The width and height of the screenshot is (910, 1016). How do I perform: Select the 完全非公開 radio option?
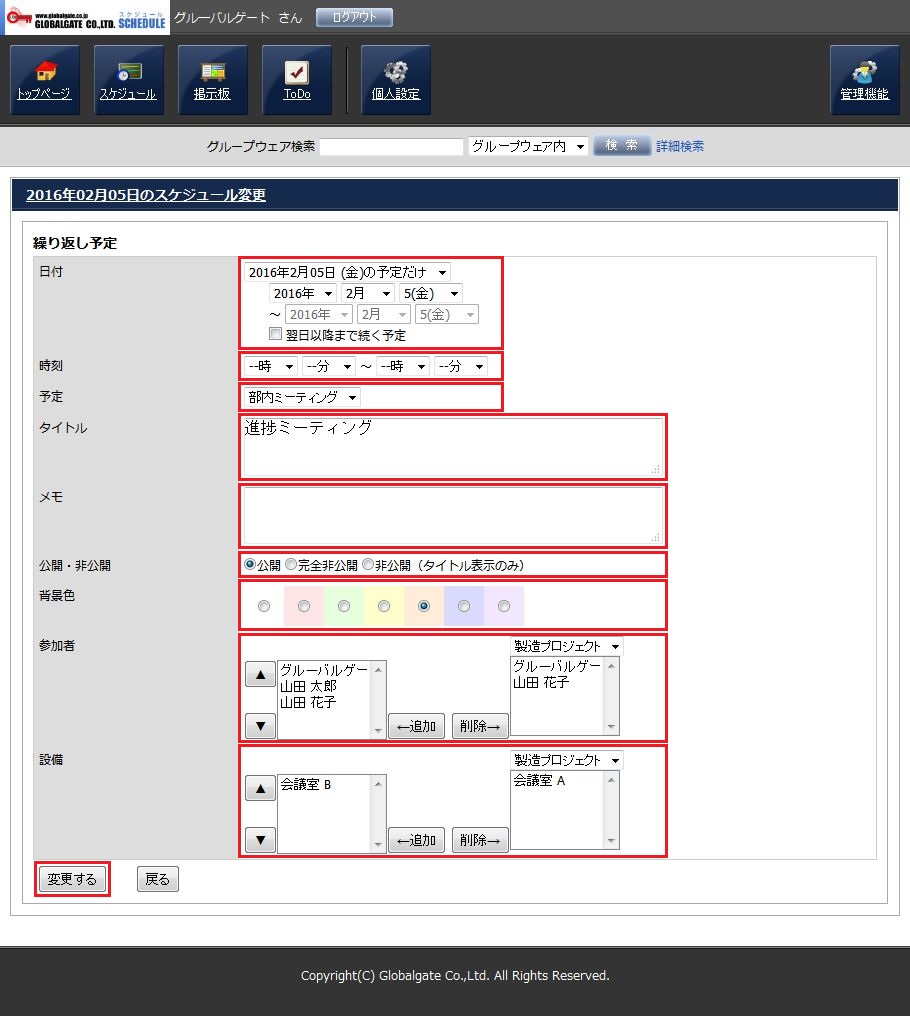point(291,565)
